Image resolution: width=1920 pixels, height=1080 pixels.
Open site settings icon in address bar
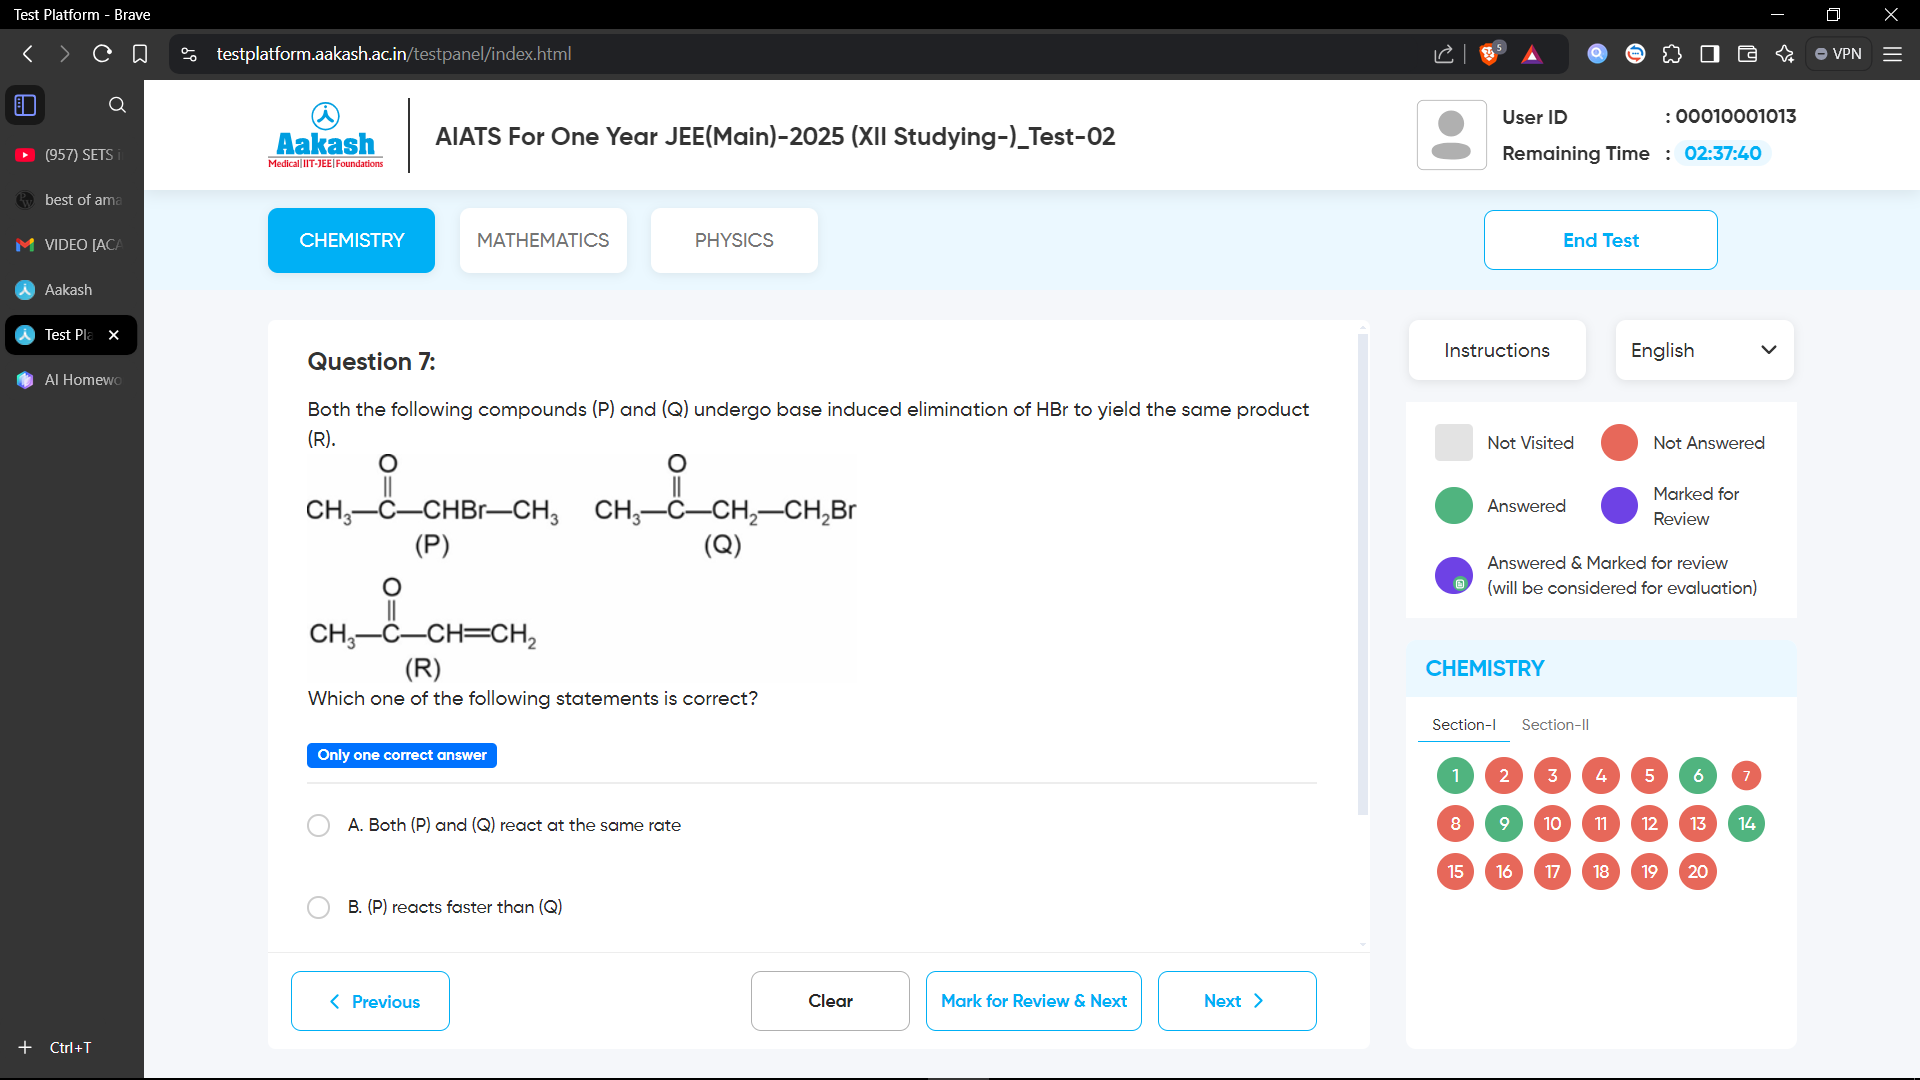(189, 54)
